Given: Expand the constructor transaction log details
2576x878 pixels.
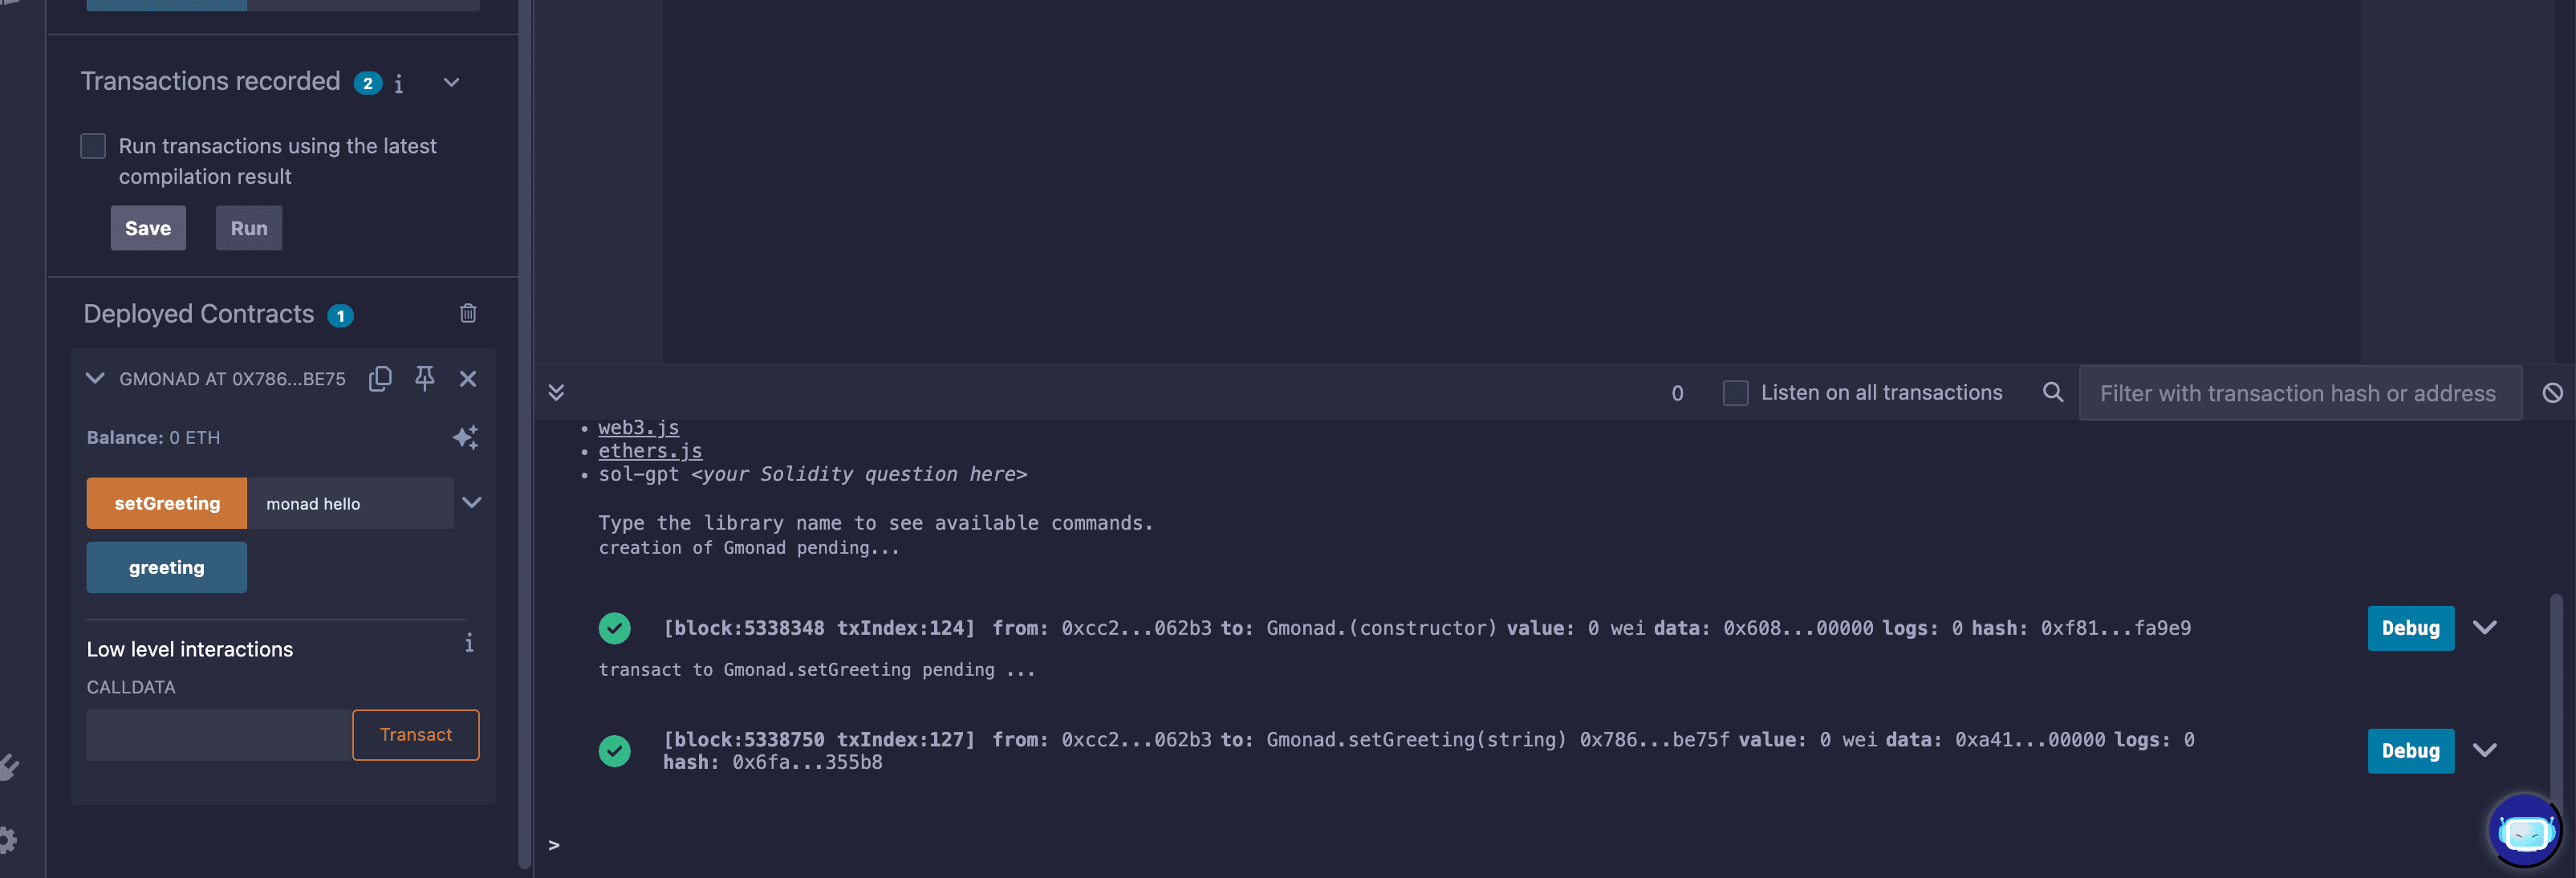Looking at the screenshot, I should (2485, 627).
